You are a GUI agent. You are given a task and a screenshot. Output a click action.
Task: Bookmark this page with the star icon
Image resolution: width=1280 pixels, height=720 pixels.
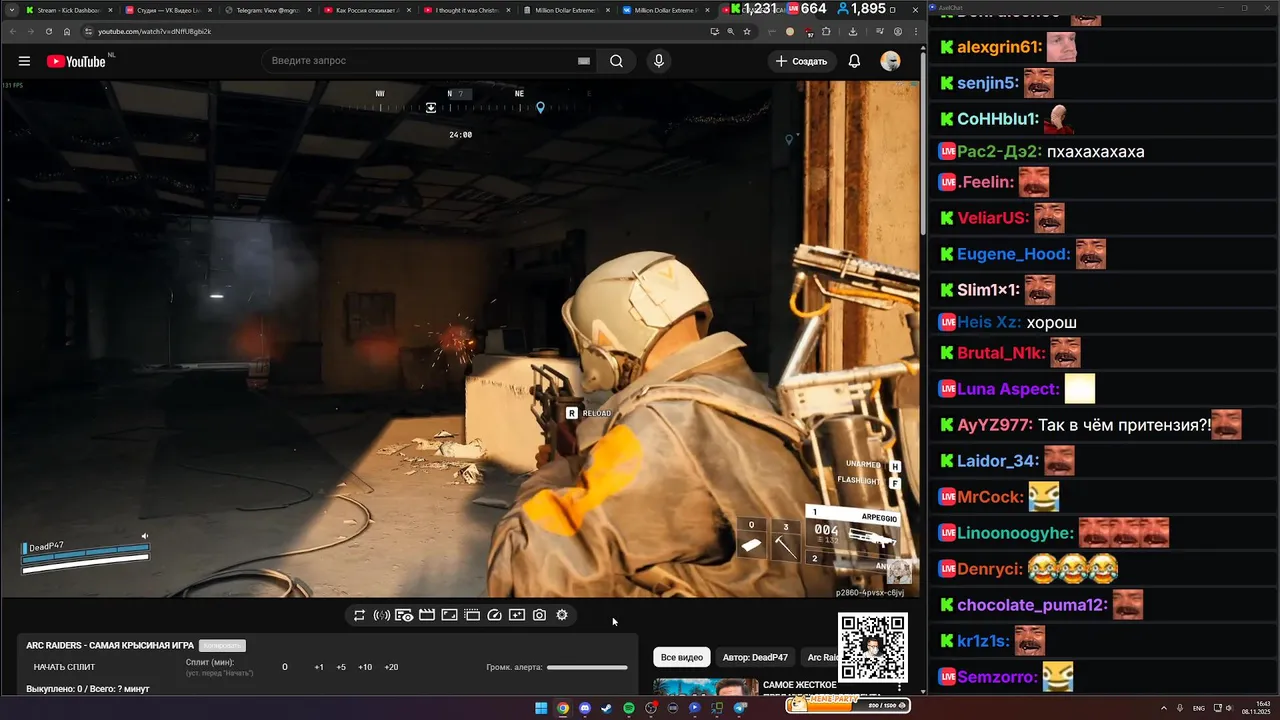click(x=747, y=31)
